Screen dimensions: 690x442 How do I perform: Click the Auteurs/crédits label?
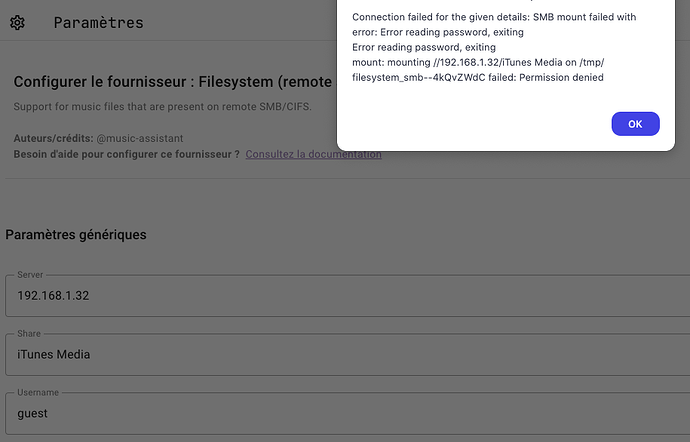click(53, 138)
